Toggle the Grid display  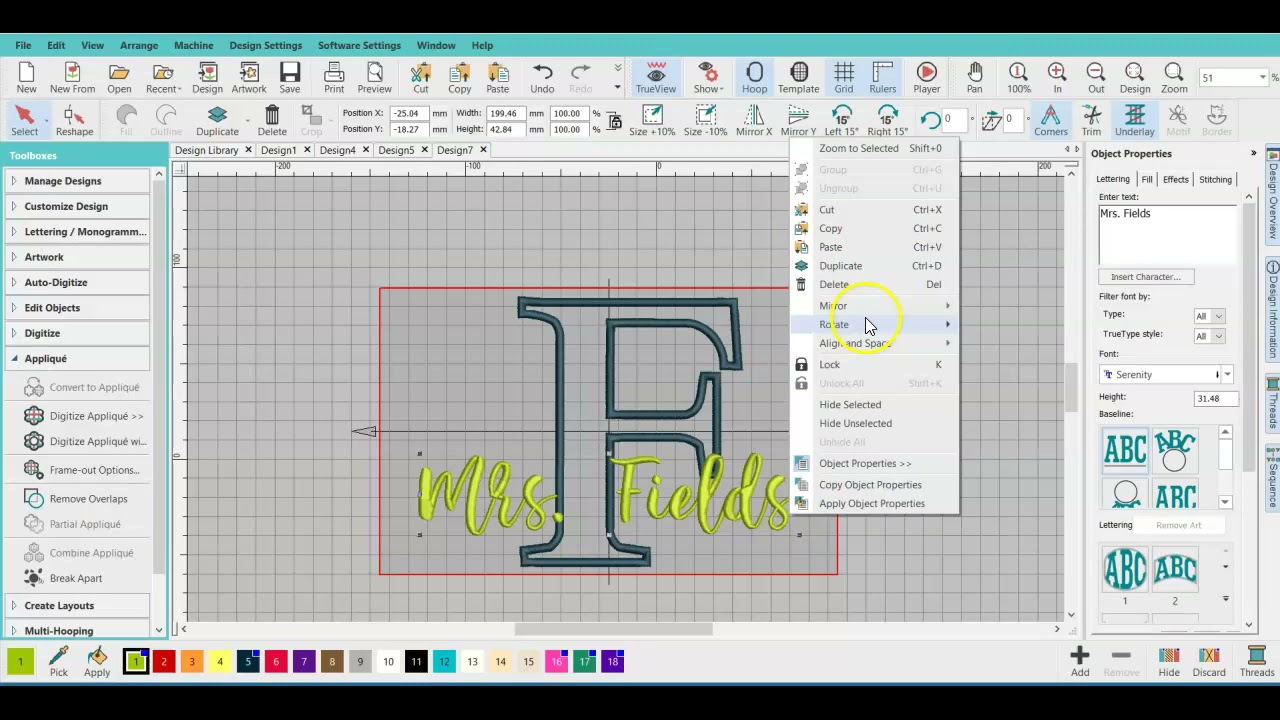tap(844, 78)
